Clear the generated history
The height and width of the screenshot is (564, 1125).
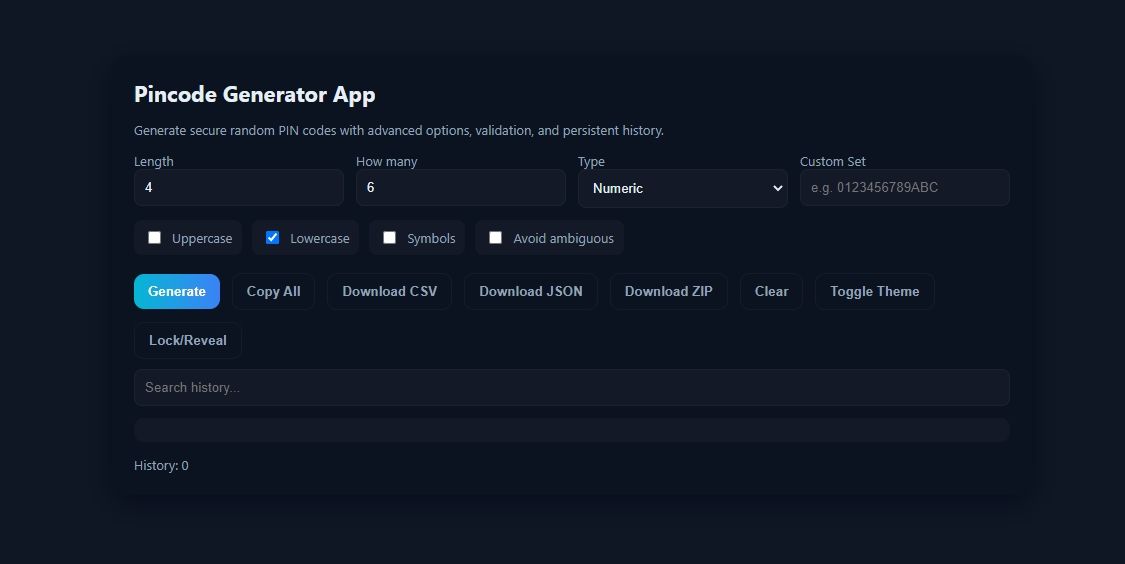click(x=771, y=291)
